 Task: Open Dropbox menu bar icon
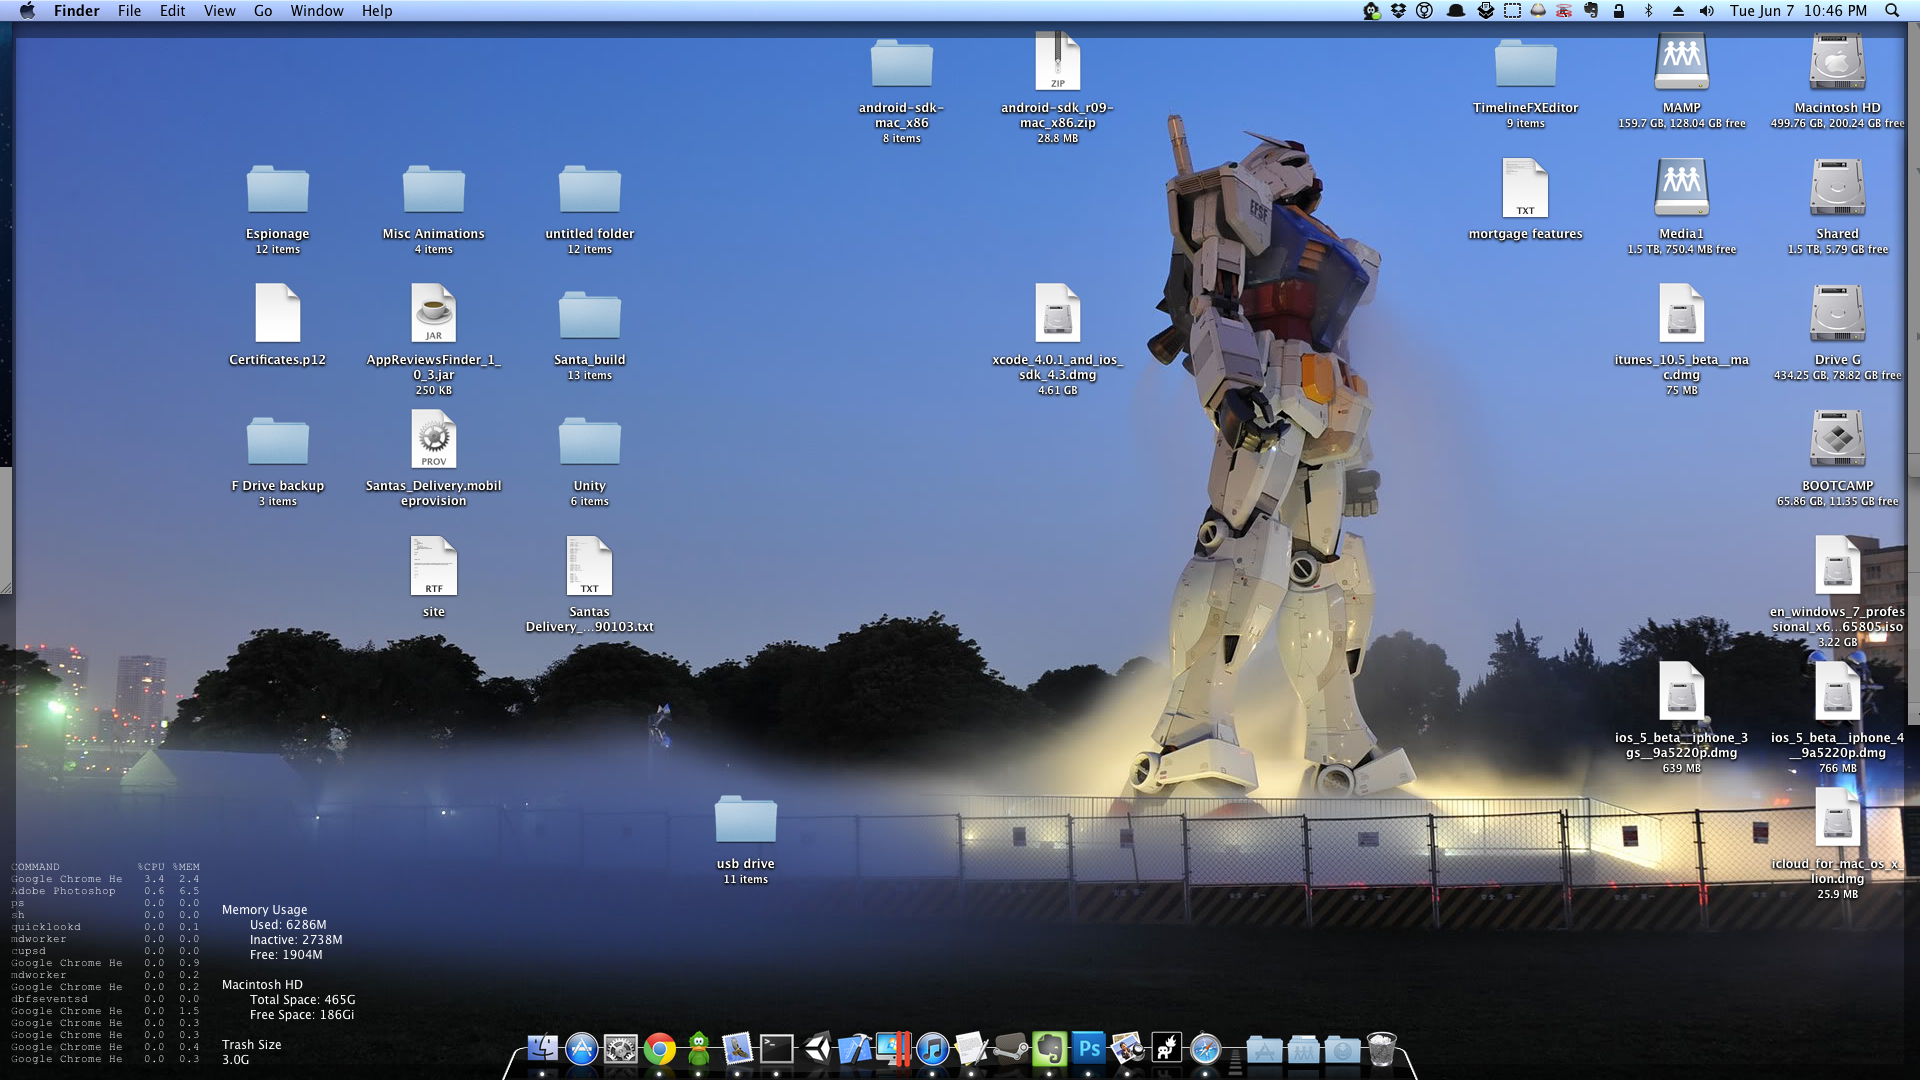1398,11
